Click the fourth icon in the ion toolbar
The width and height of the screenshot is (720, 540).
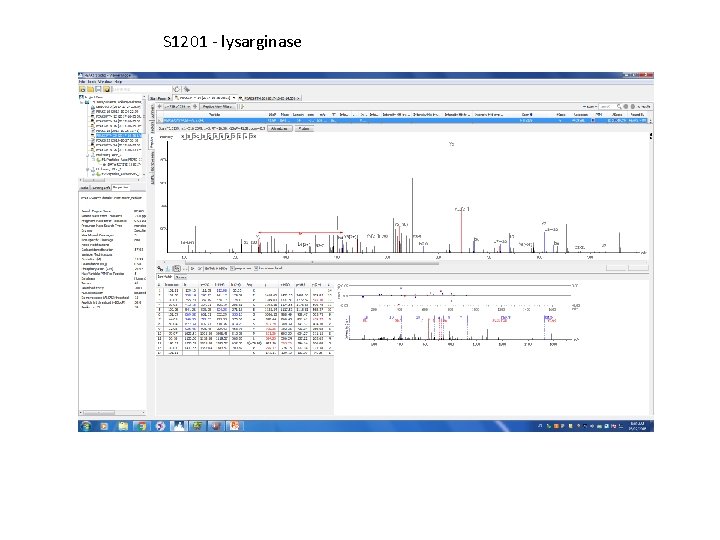[x=185, y=268]
